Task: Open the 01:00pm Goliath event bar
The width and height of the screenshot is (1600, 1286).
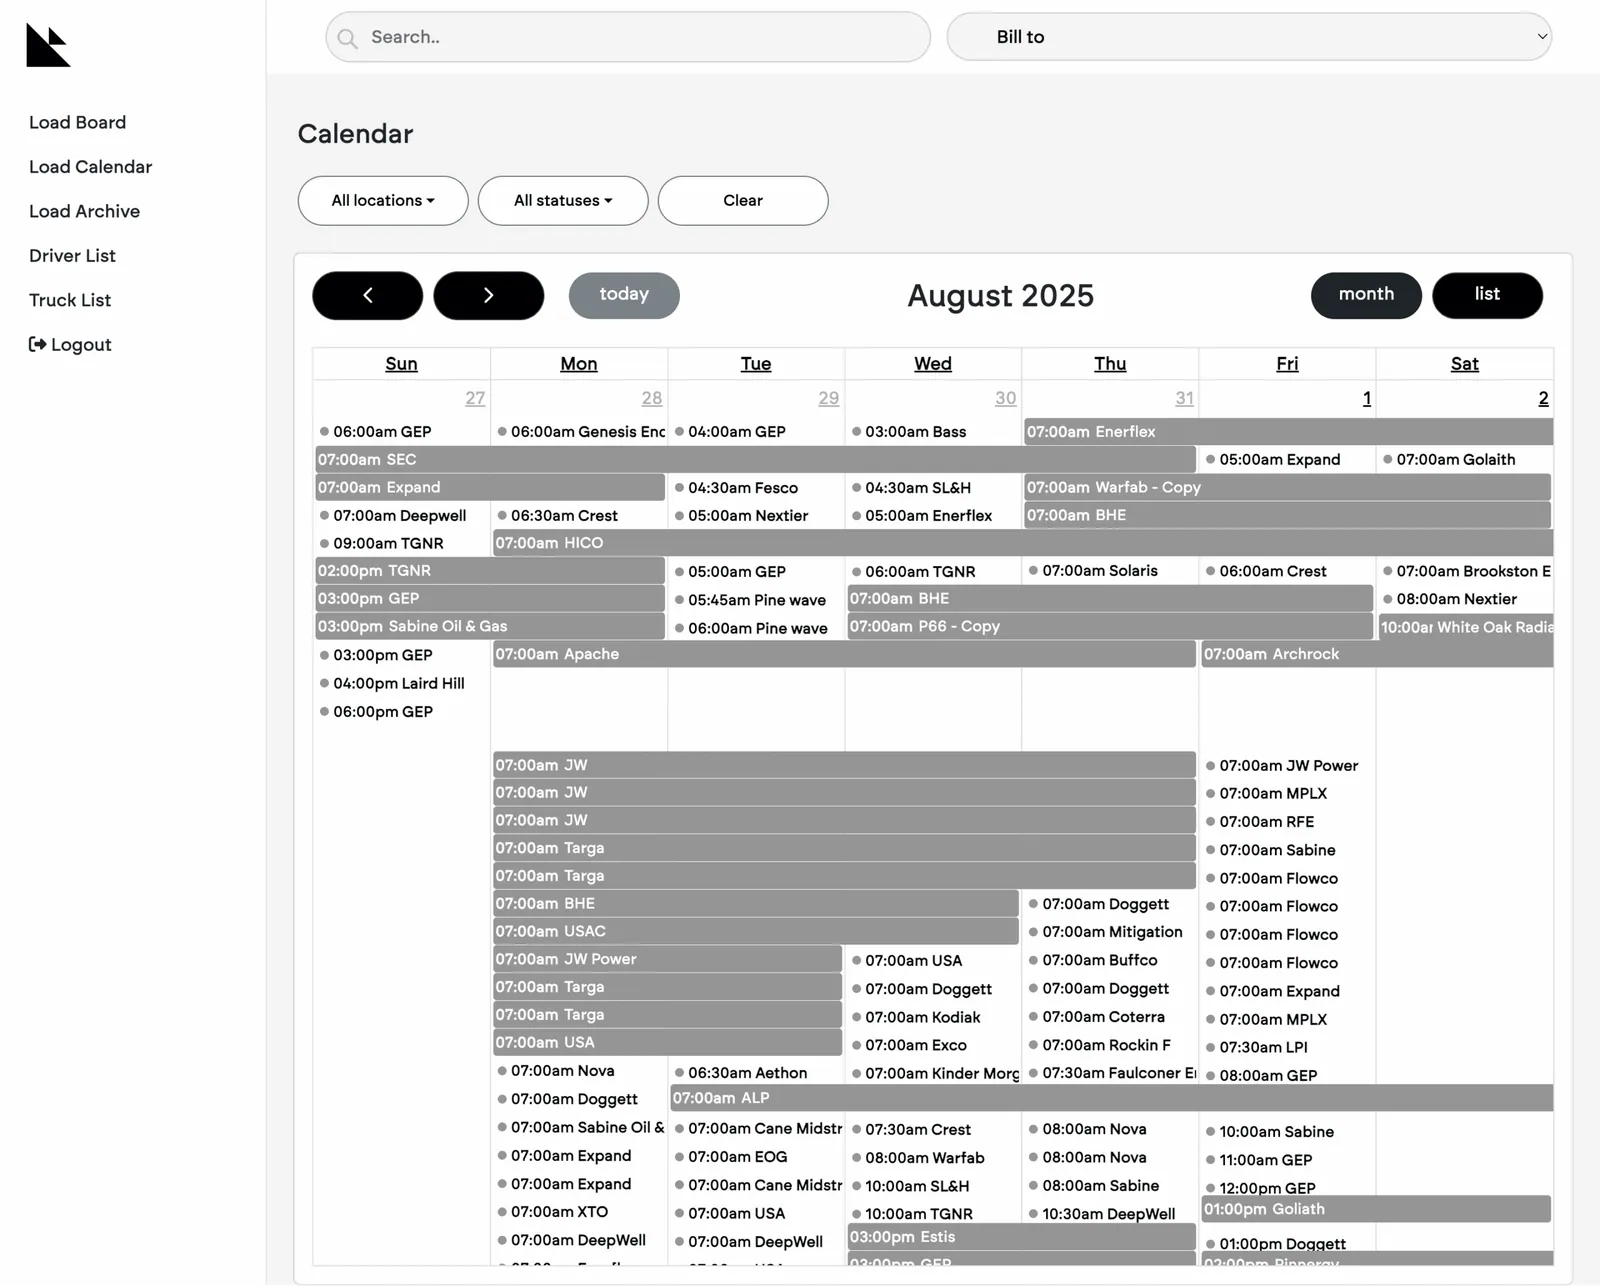Action: [1376, 1209]
